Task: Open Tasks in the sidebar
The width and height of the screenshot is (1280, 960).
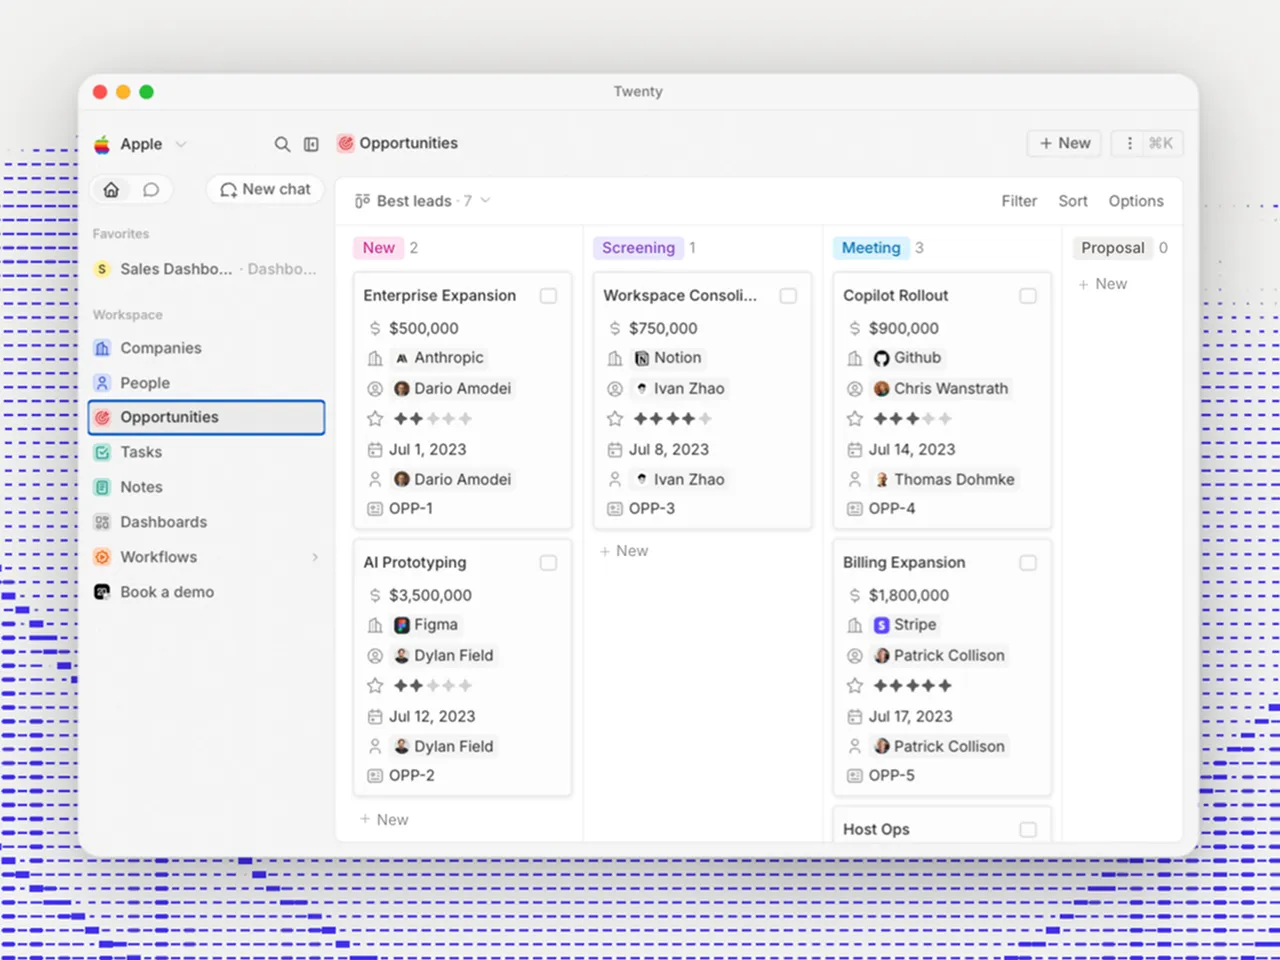Action: 207,452
